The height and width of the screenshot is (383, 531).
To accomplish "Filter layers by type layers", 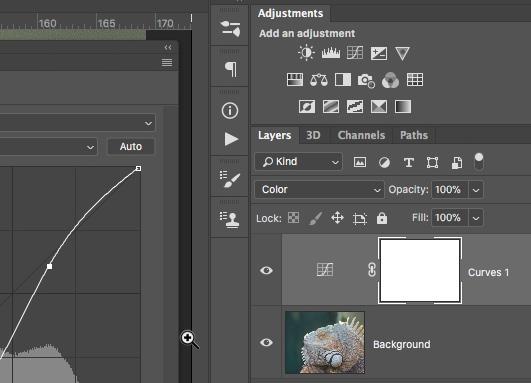I will (x=409, y=163).
